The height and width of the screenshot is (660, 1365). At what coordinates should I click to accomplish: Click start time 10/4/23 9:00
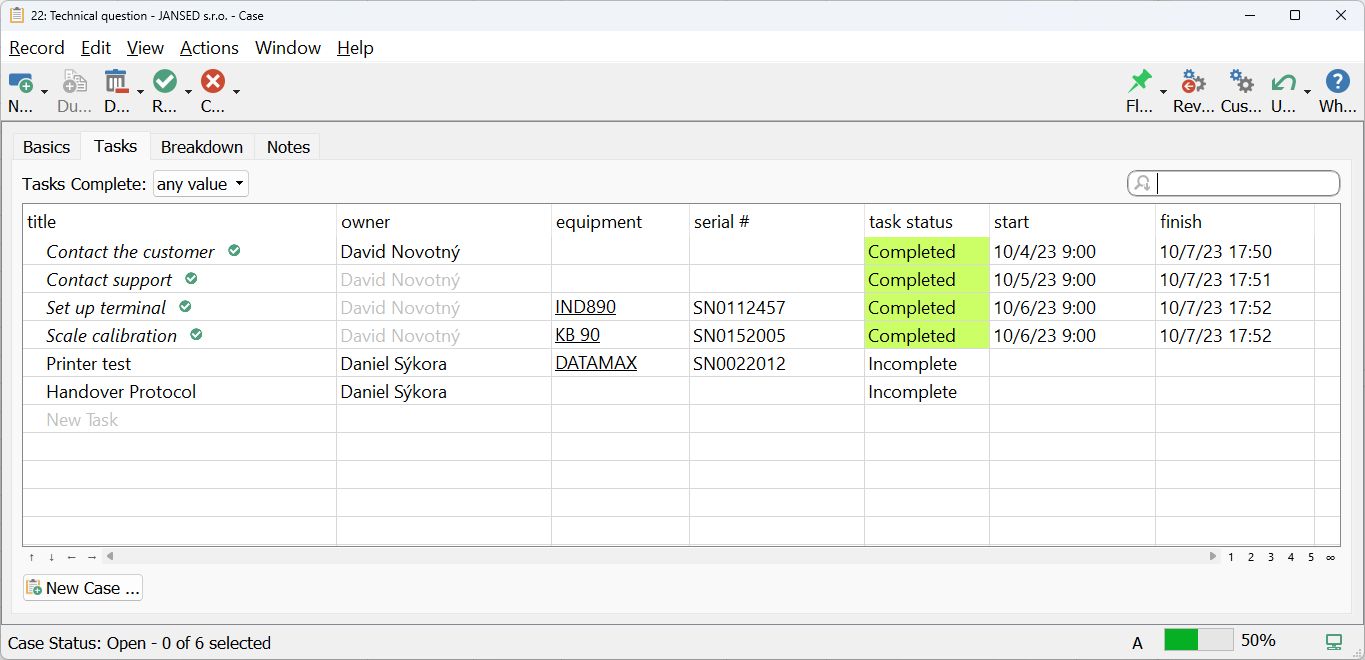[1044, 251]
